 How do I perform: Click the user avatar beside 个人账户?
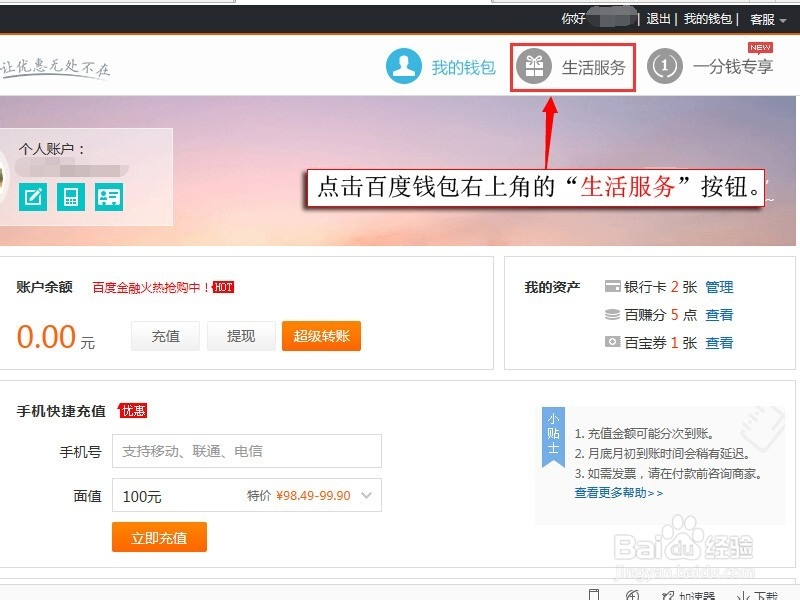point(4,179)
